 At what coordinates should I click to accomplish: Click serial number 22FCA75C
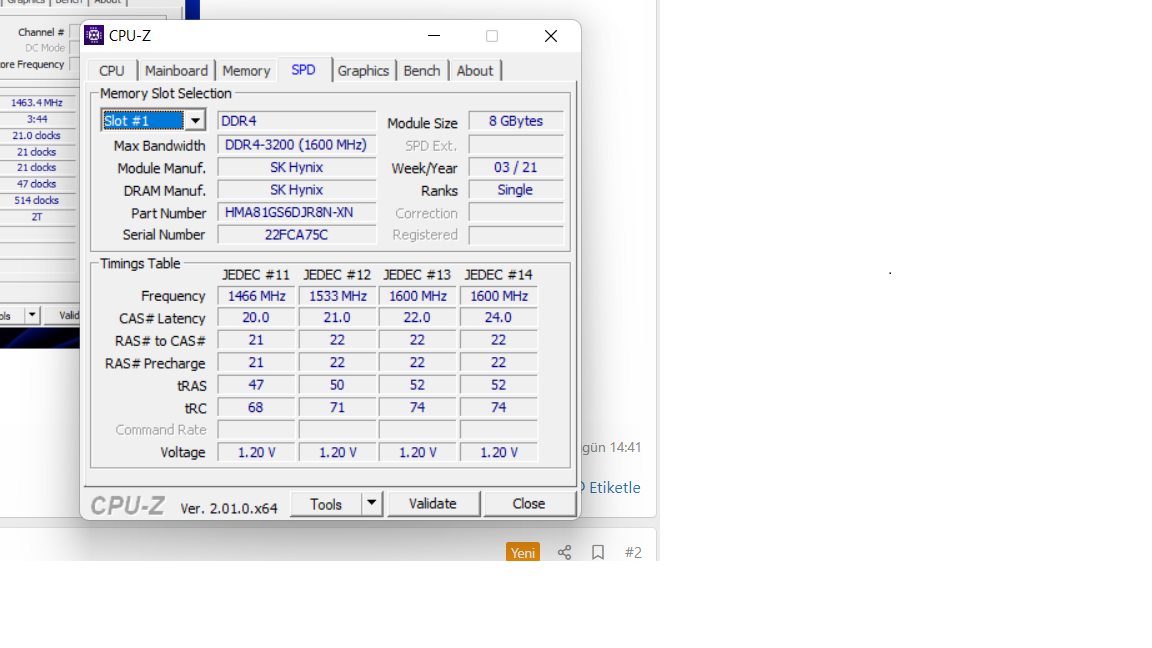point(297,234)
